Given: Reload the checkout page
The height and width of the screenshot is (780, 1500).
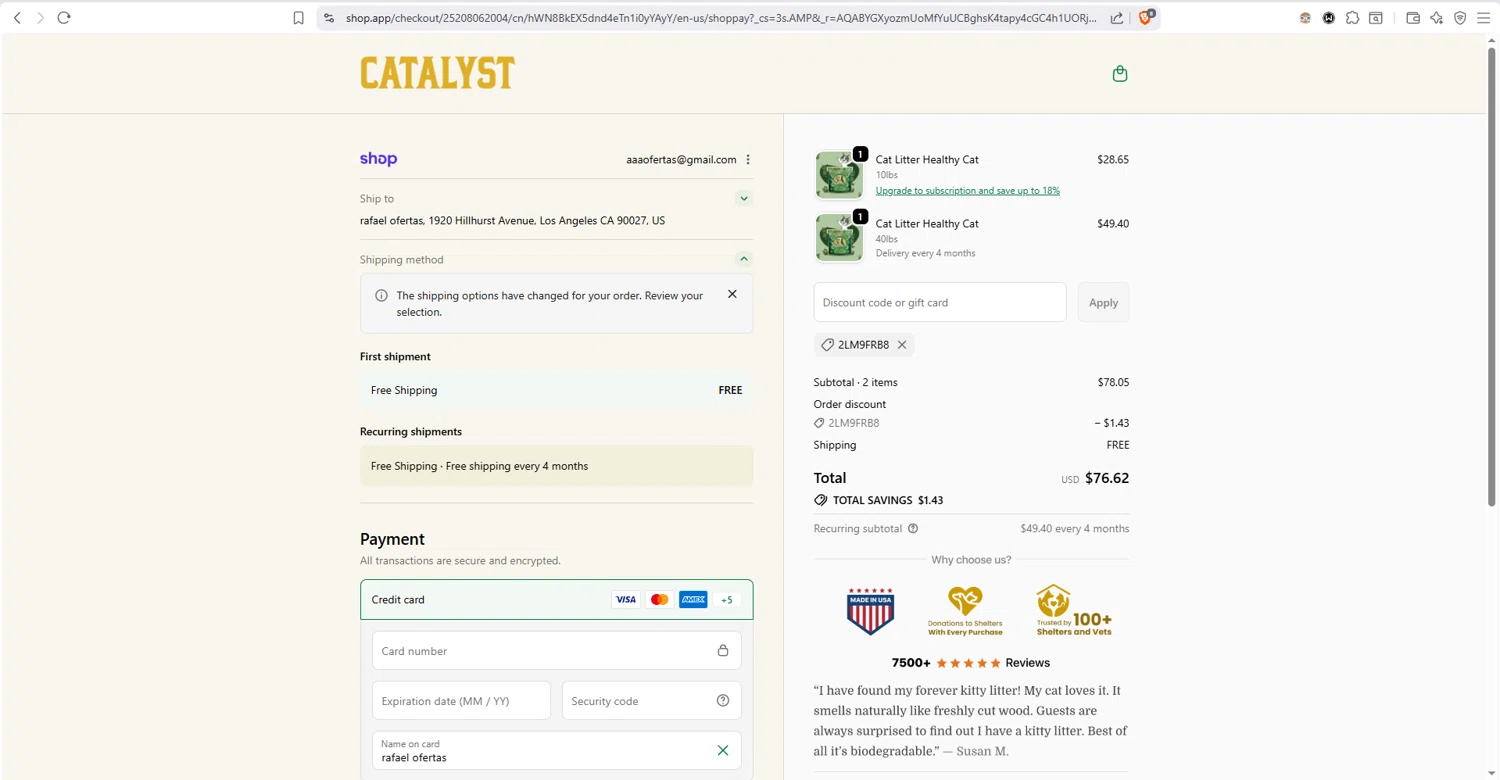Looking at the screenshot, I should tap(64, 18).
